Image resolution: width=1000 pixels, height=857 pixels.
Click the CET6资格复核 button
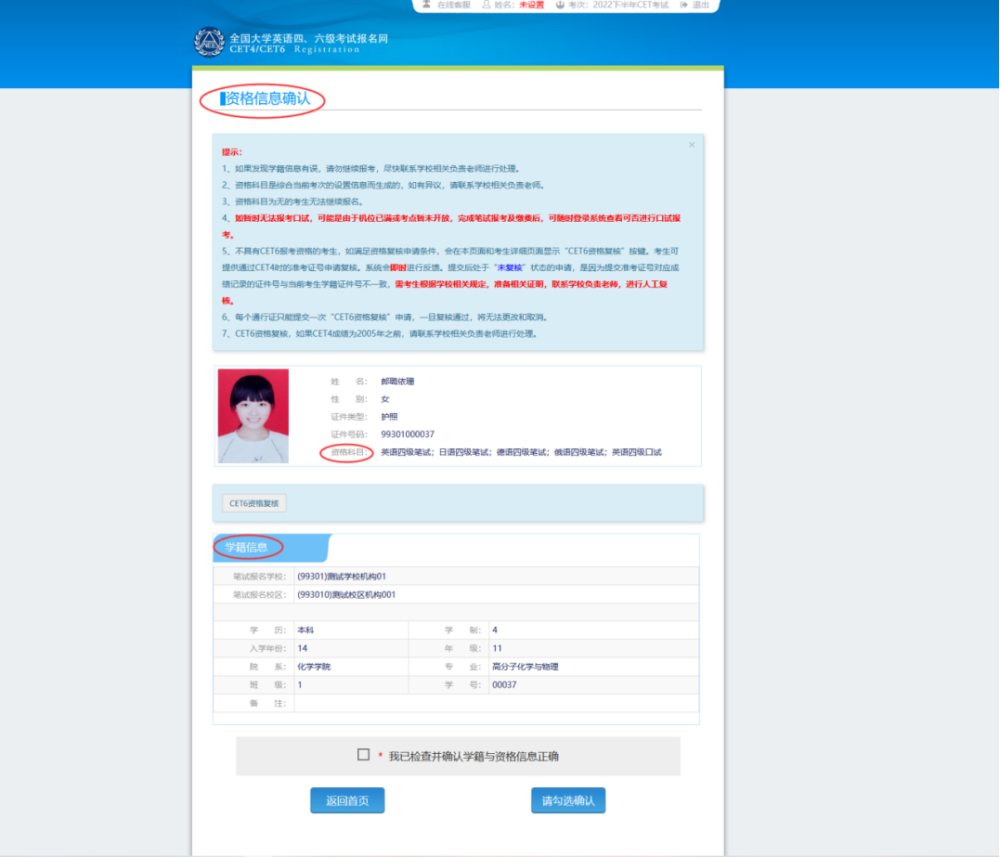254,504
